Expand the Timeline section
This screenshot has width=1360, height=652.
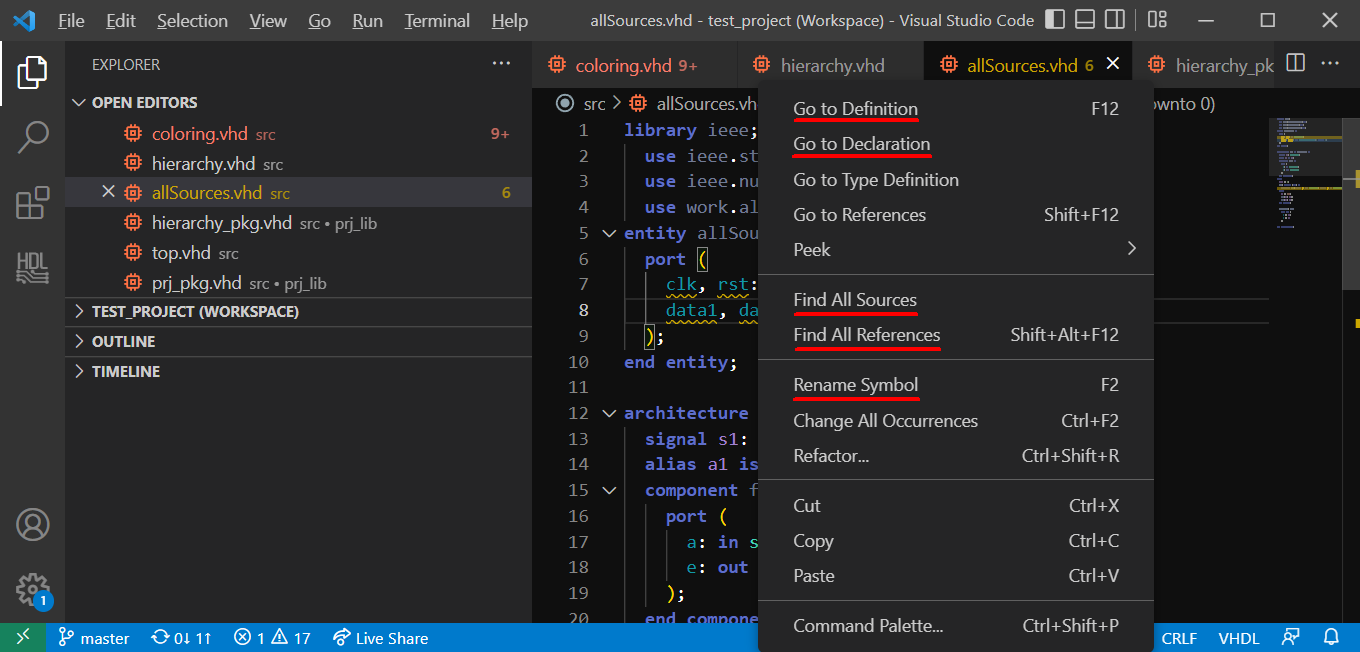298,371
